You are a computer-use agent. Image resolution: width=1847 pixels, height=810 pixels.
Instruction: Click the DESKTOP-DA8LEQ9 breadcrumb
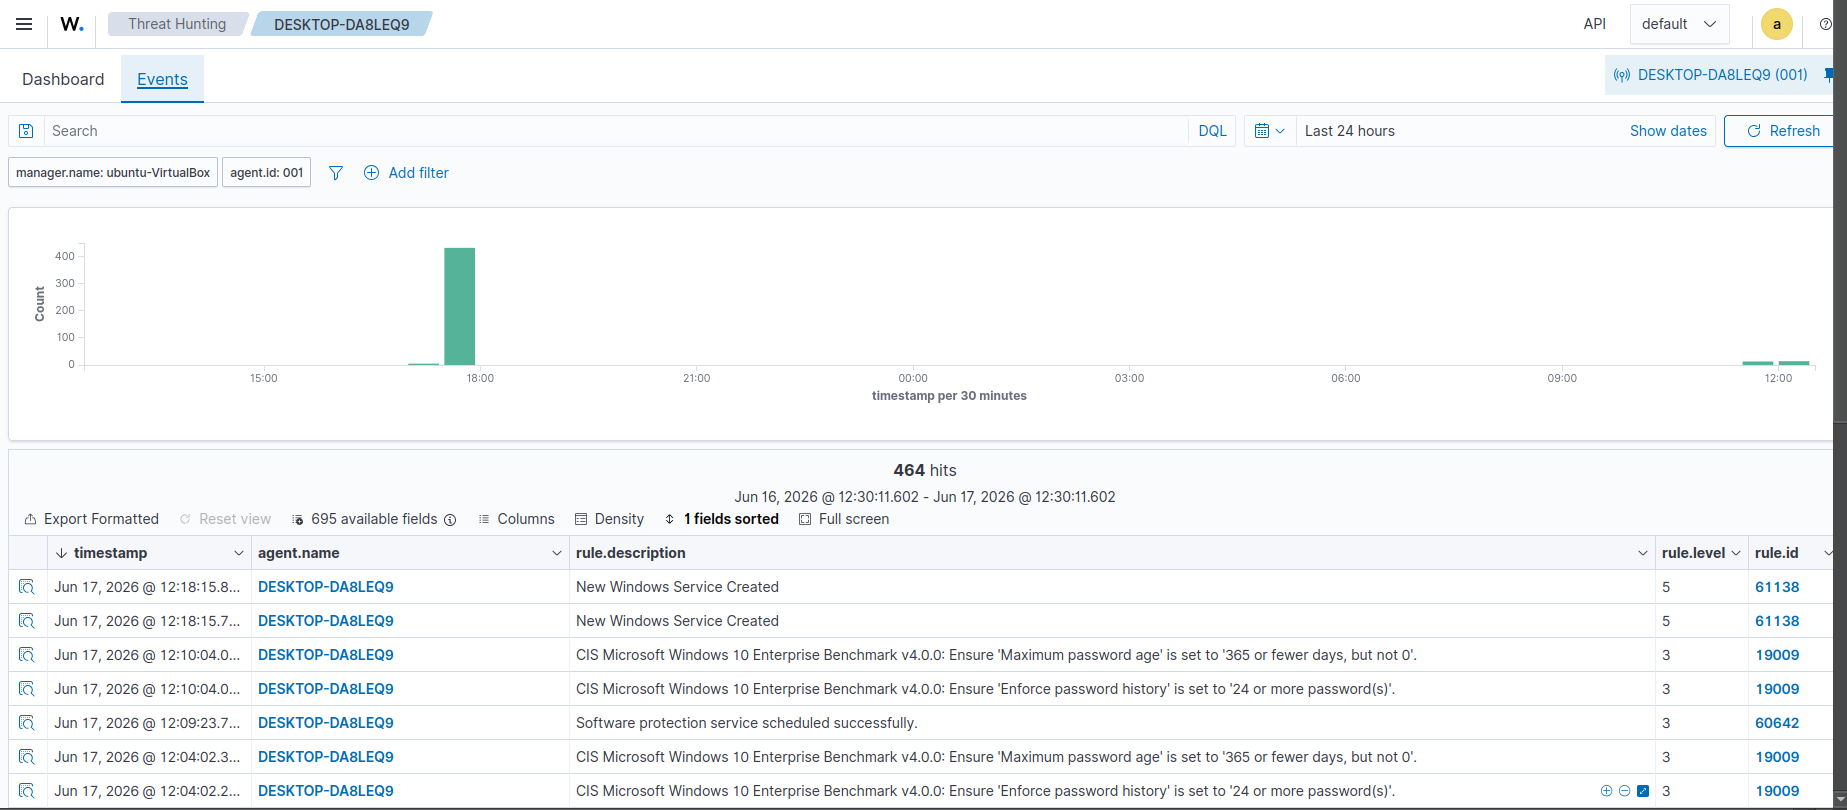pyautogui.click(x=341, y=24)
